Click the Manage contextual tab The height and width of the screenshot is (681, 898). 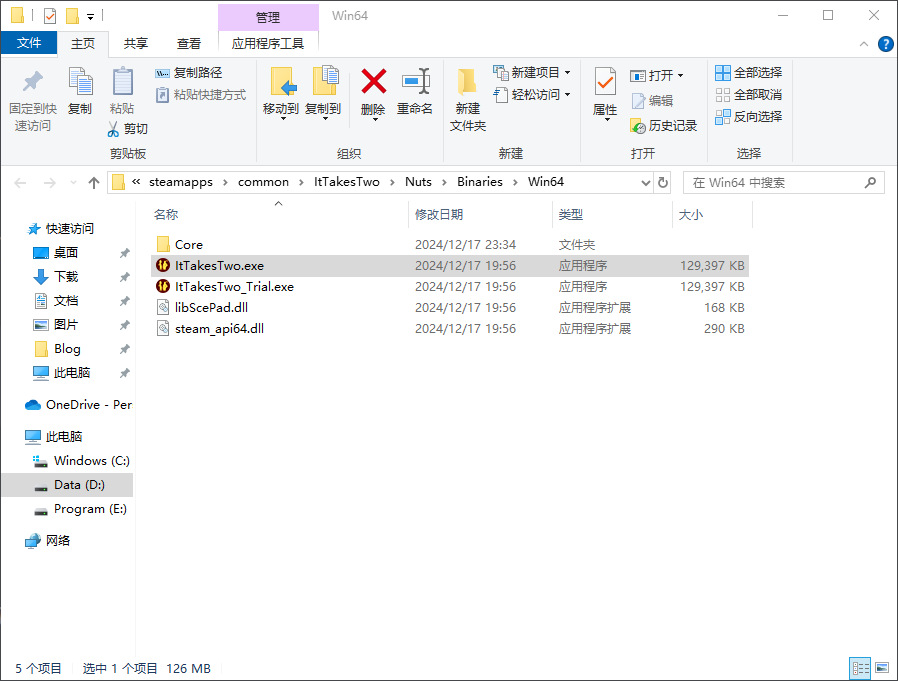pos(267,17)
